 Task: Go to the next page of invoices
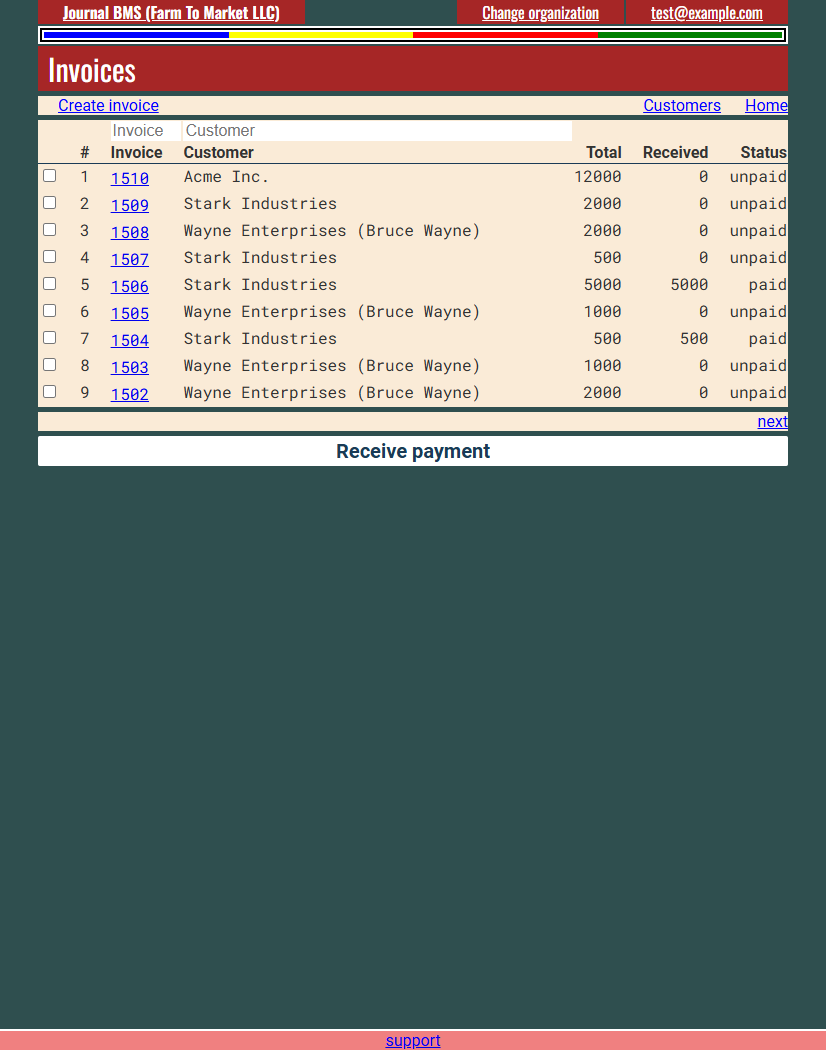(772, 422)
